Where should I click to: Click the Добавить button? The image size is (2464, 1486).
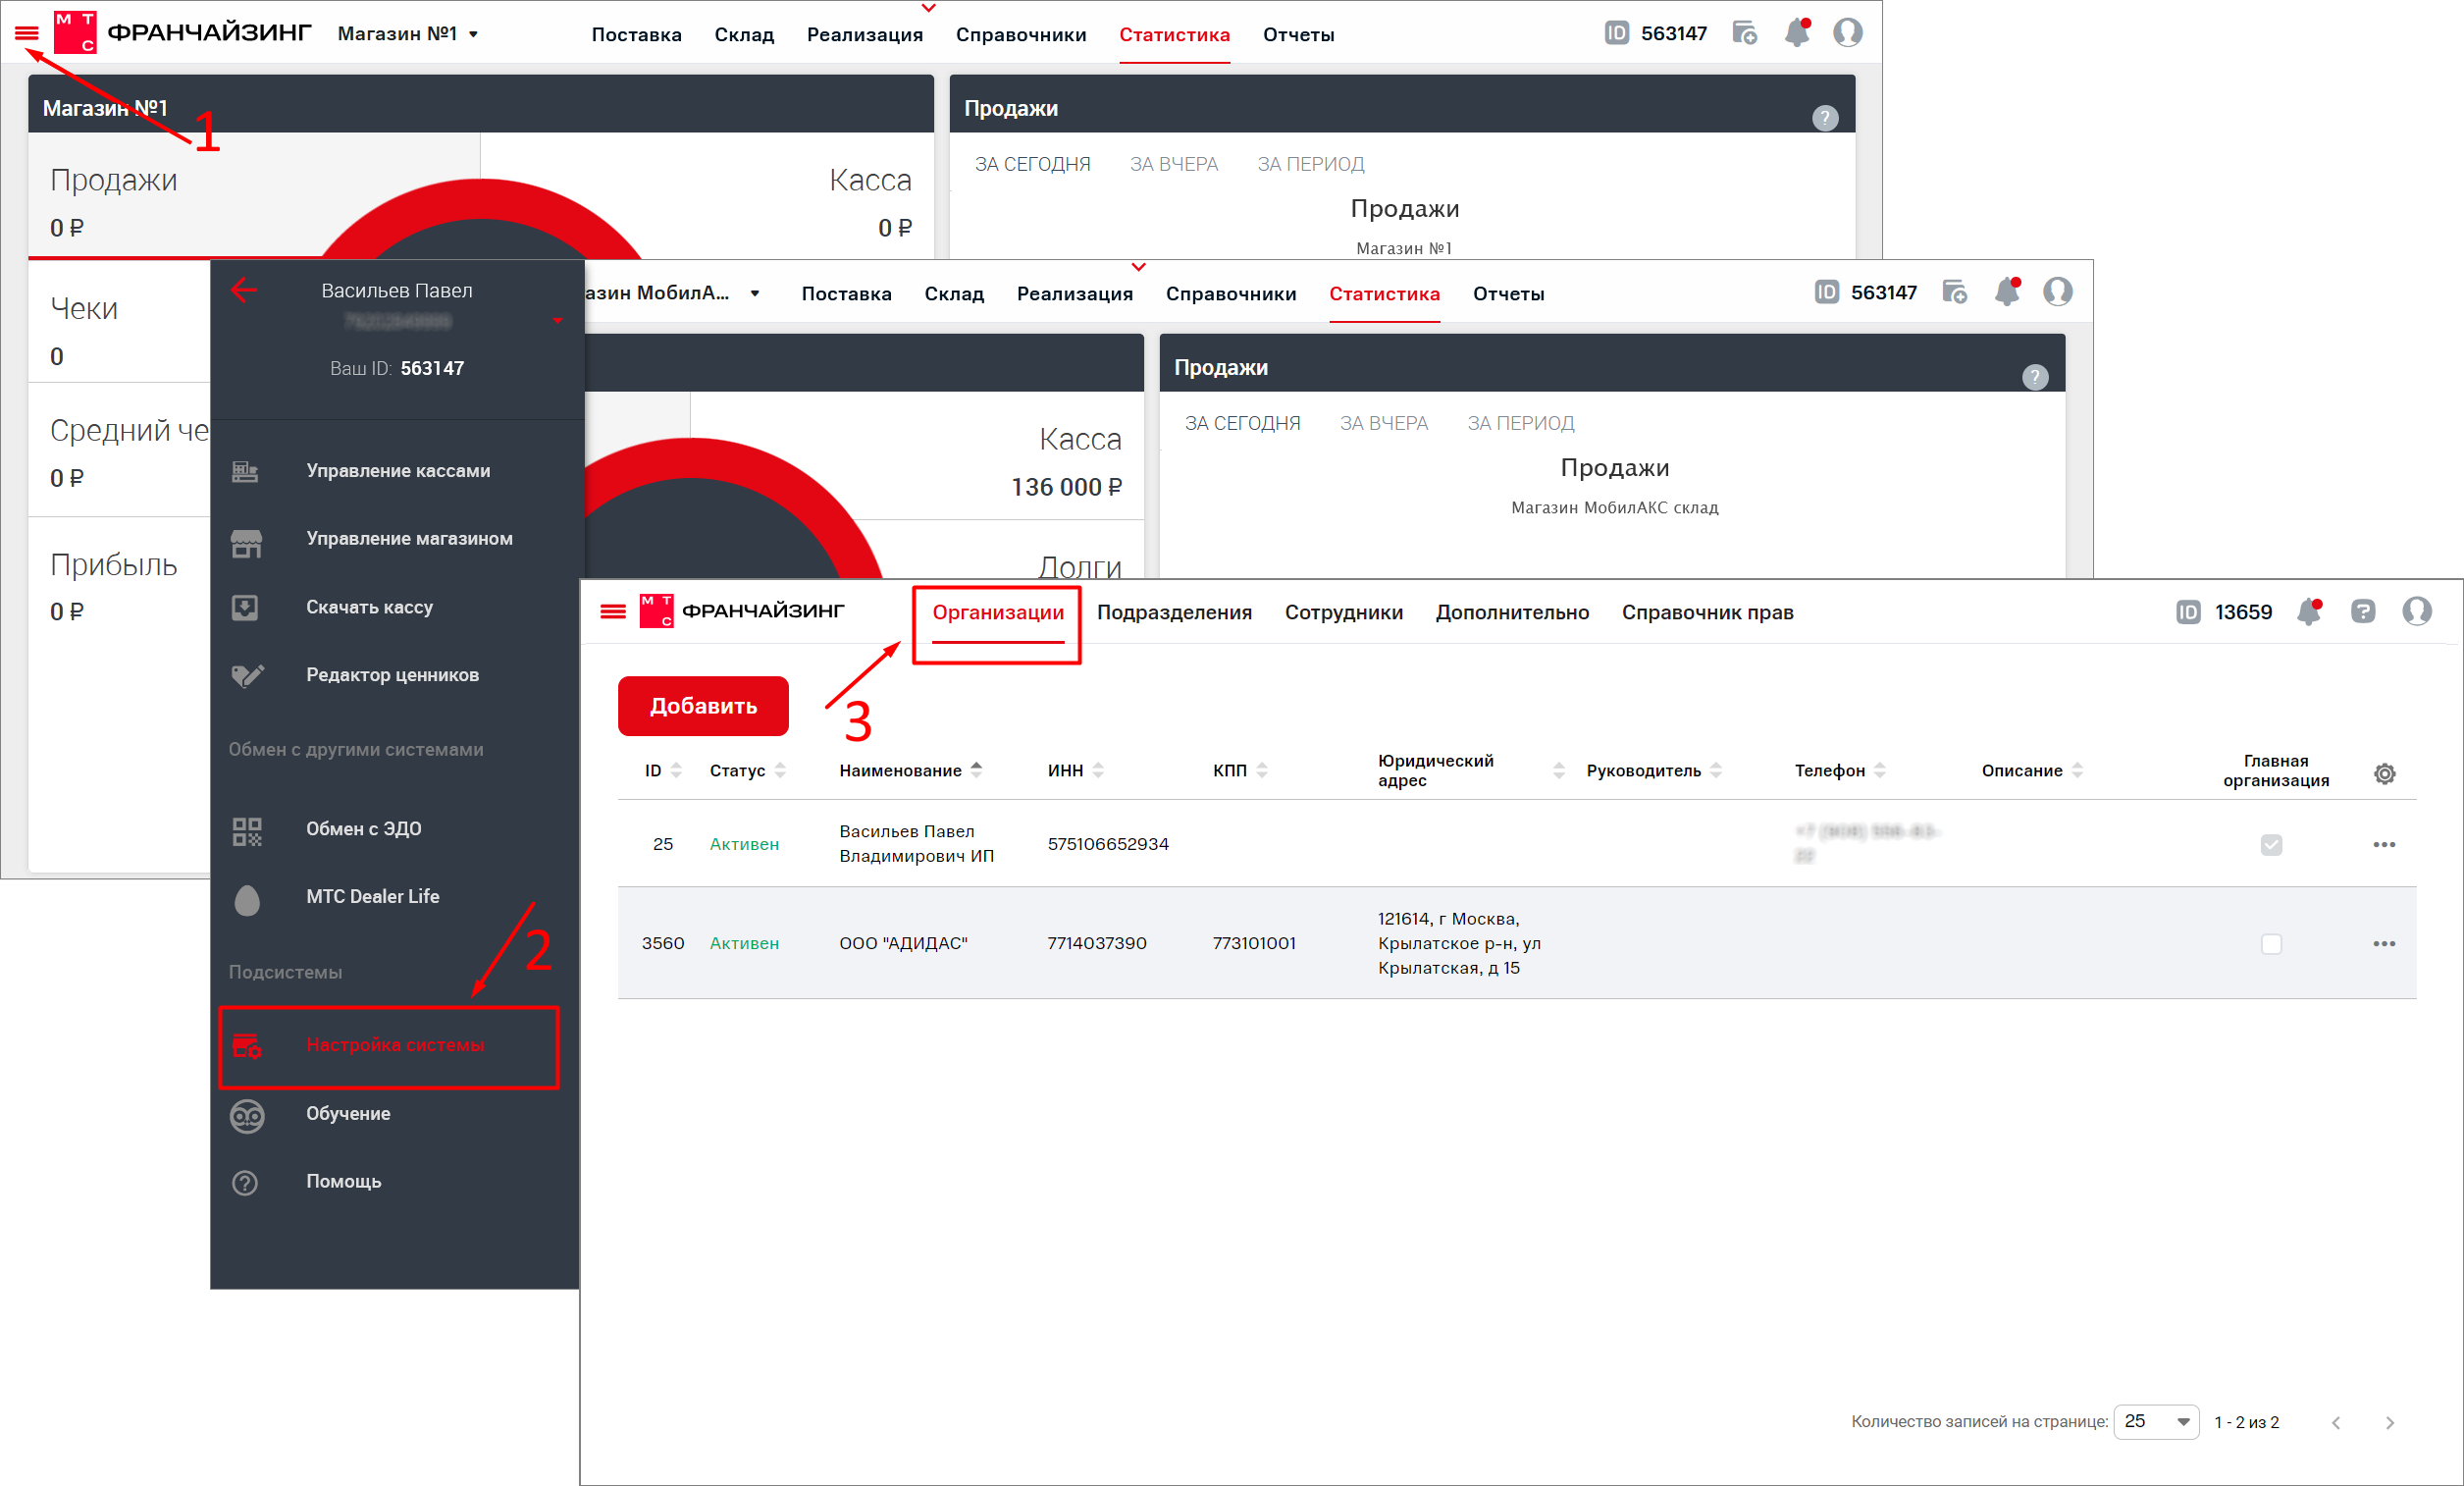pos(703,706)
